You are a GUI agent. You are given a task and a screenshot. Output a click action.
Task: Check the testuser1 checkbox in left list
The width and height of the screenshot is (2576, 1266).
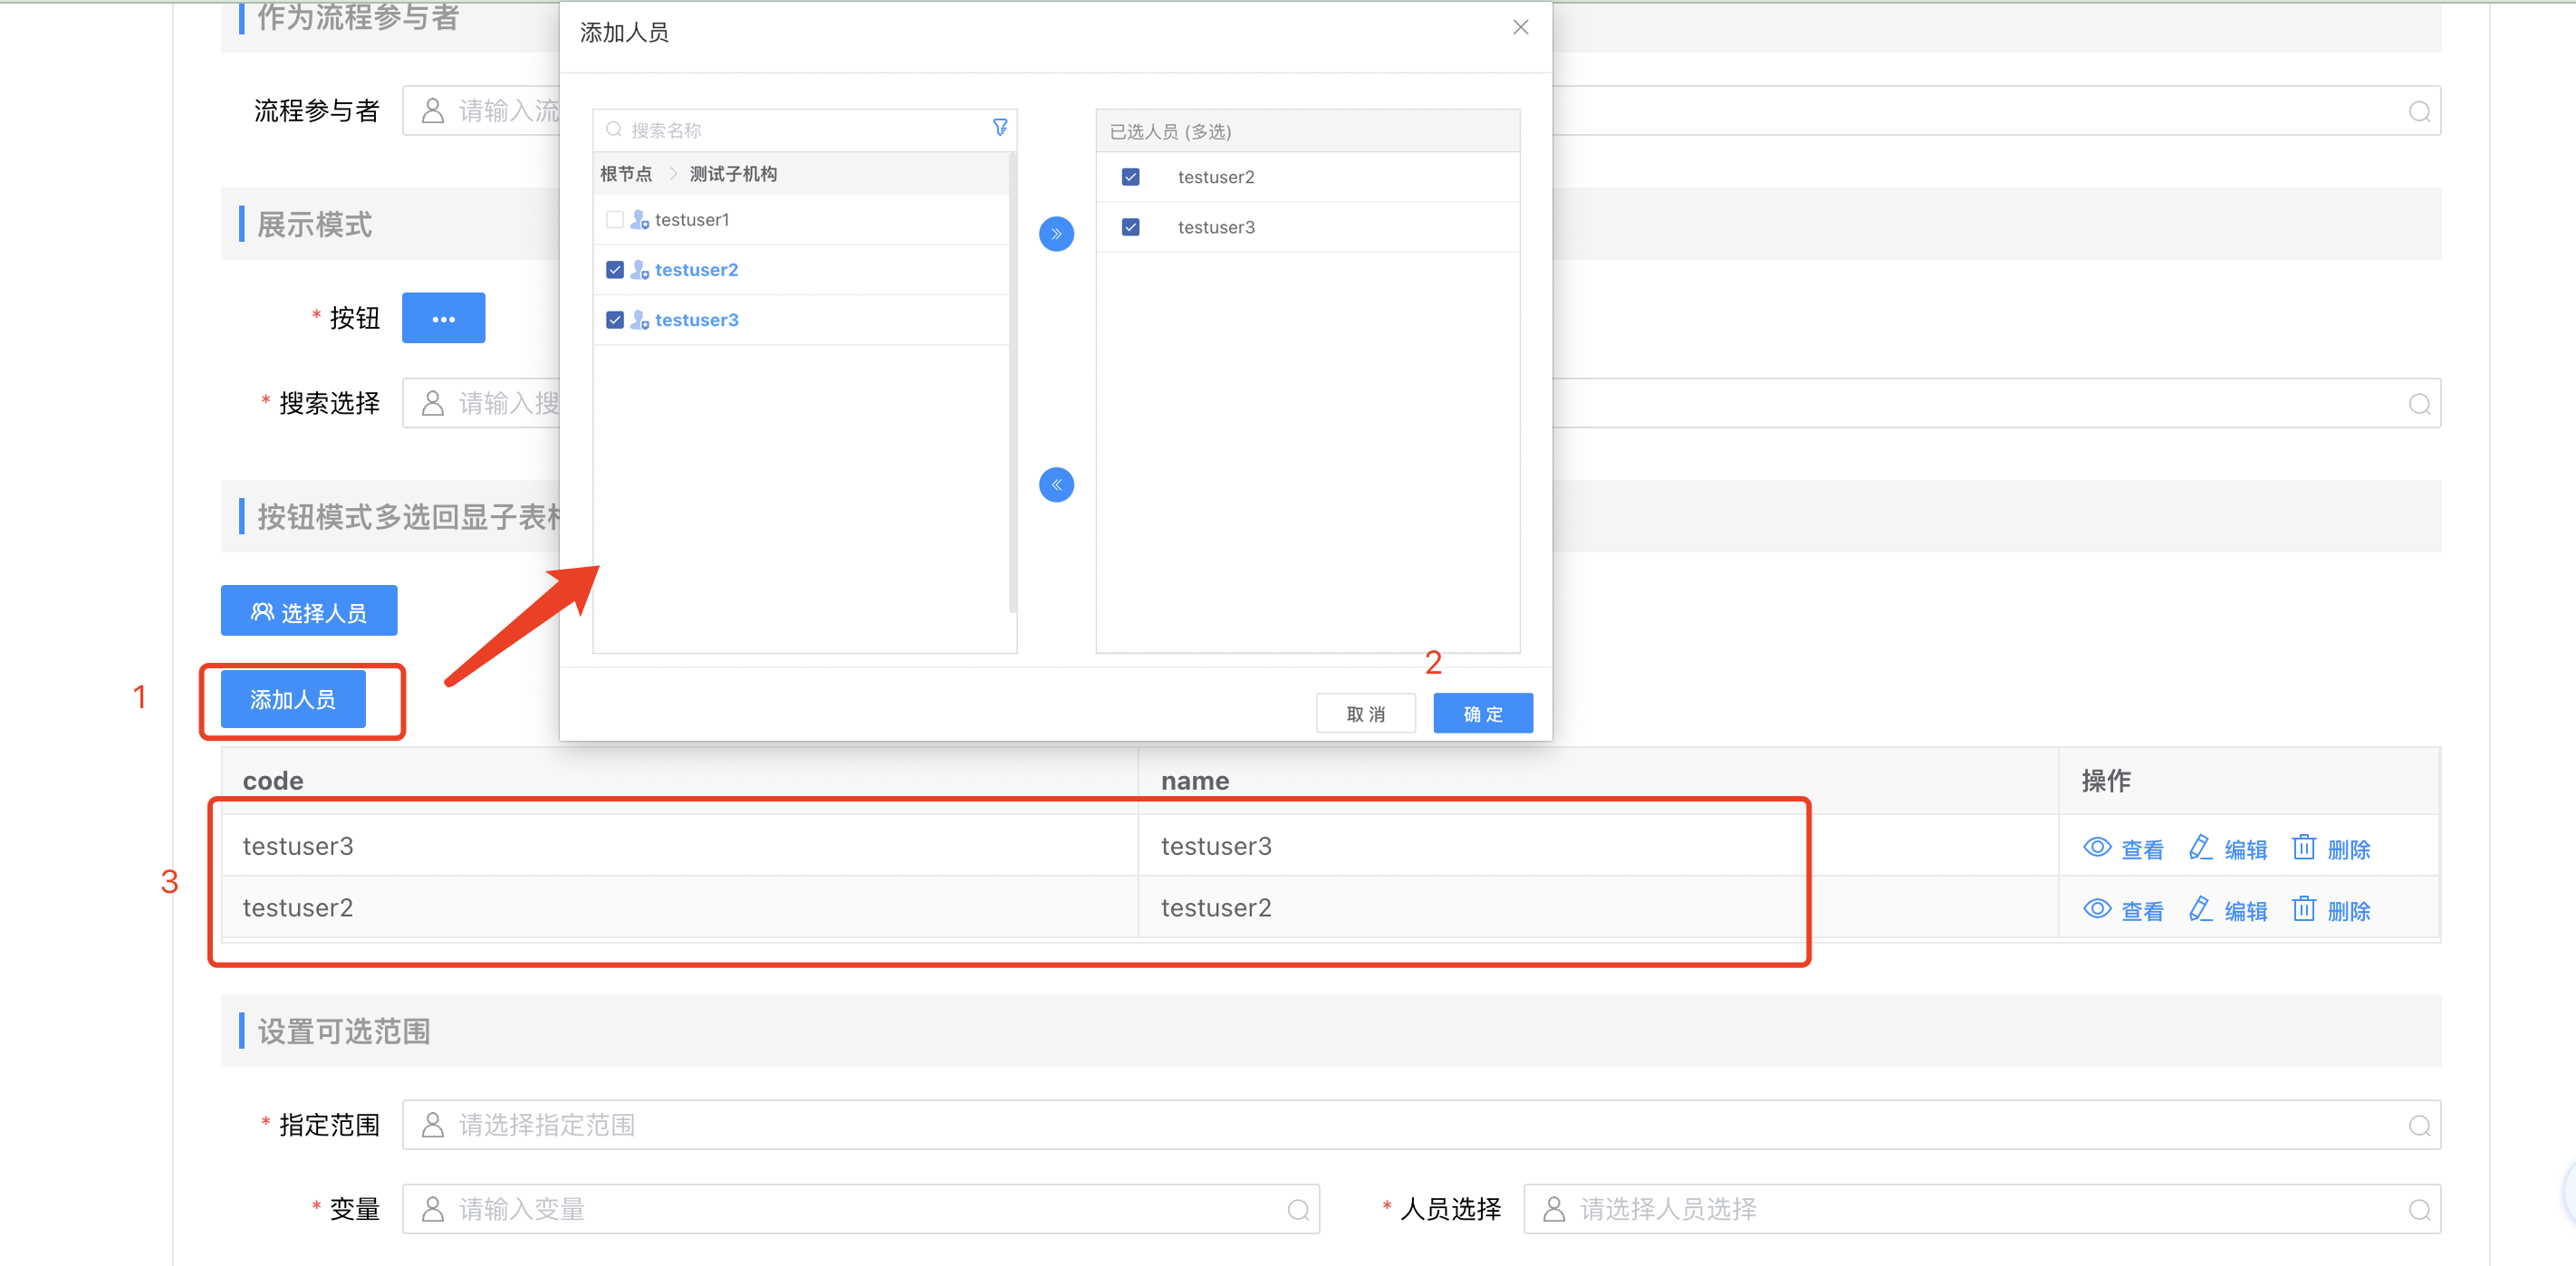click(x=615, y=220)
